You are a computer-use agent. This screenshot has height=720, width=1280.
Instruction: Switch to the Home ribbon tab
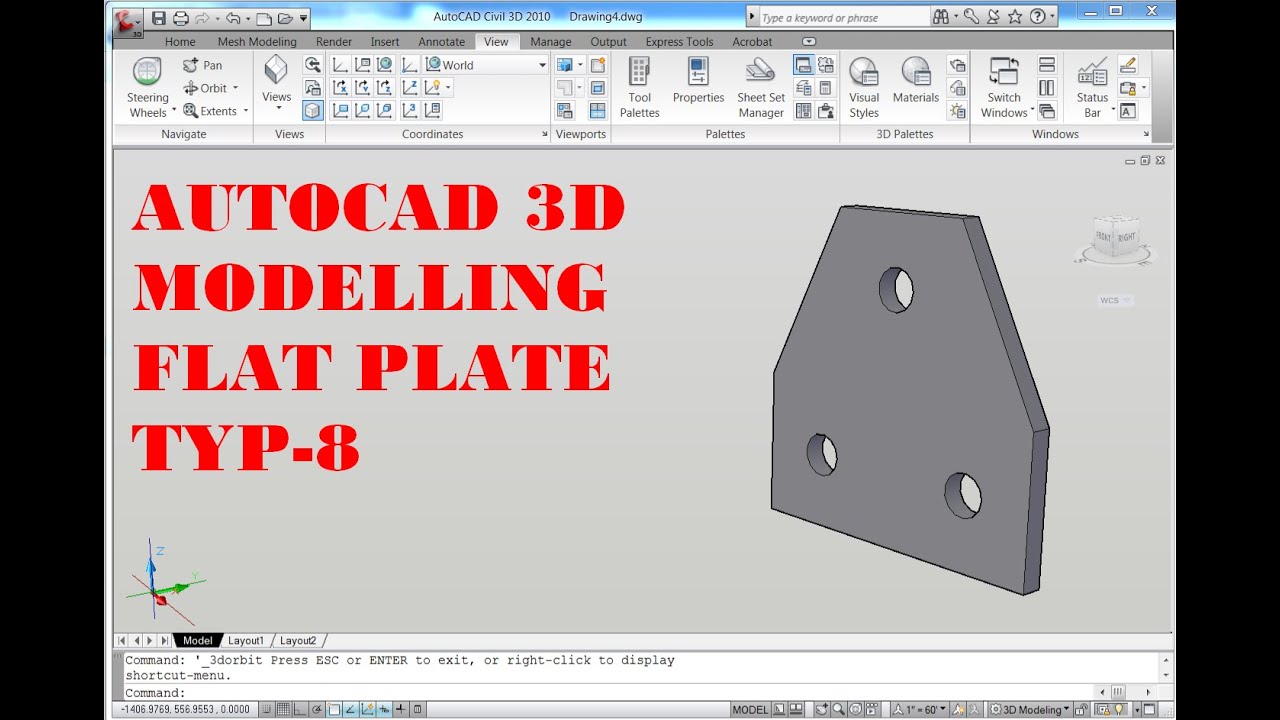[180, 42]
